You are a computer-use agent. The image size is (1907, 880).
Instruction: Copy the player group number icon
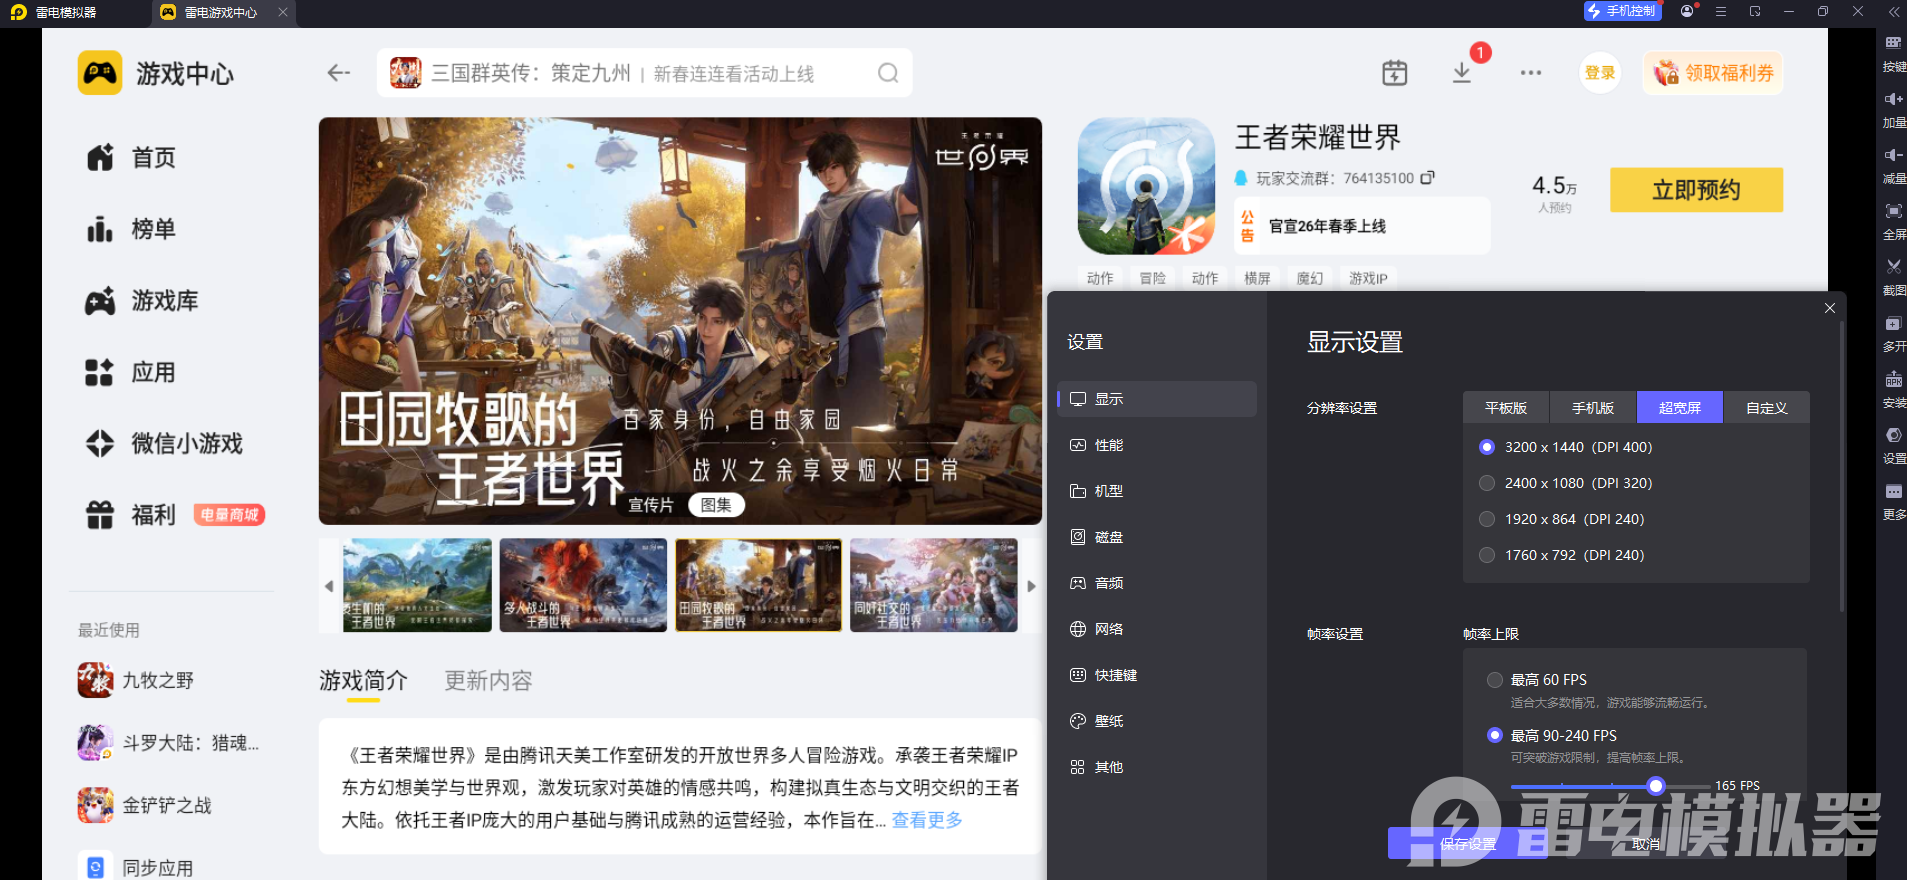1427,177
